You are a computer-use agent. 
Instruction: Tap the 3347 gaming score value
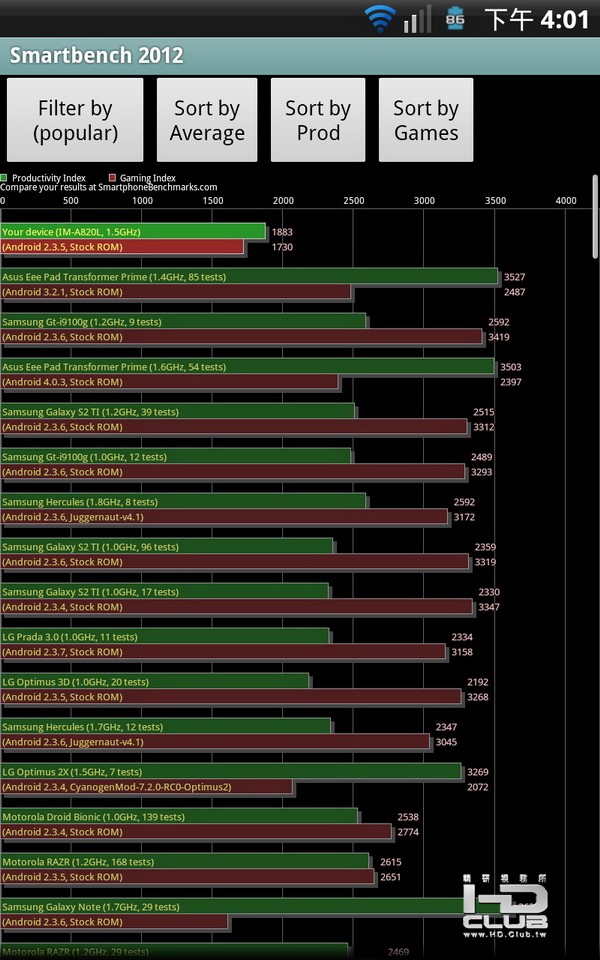click(x=489, y=607)
